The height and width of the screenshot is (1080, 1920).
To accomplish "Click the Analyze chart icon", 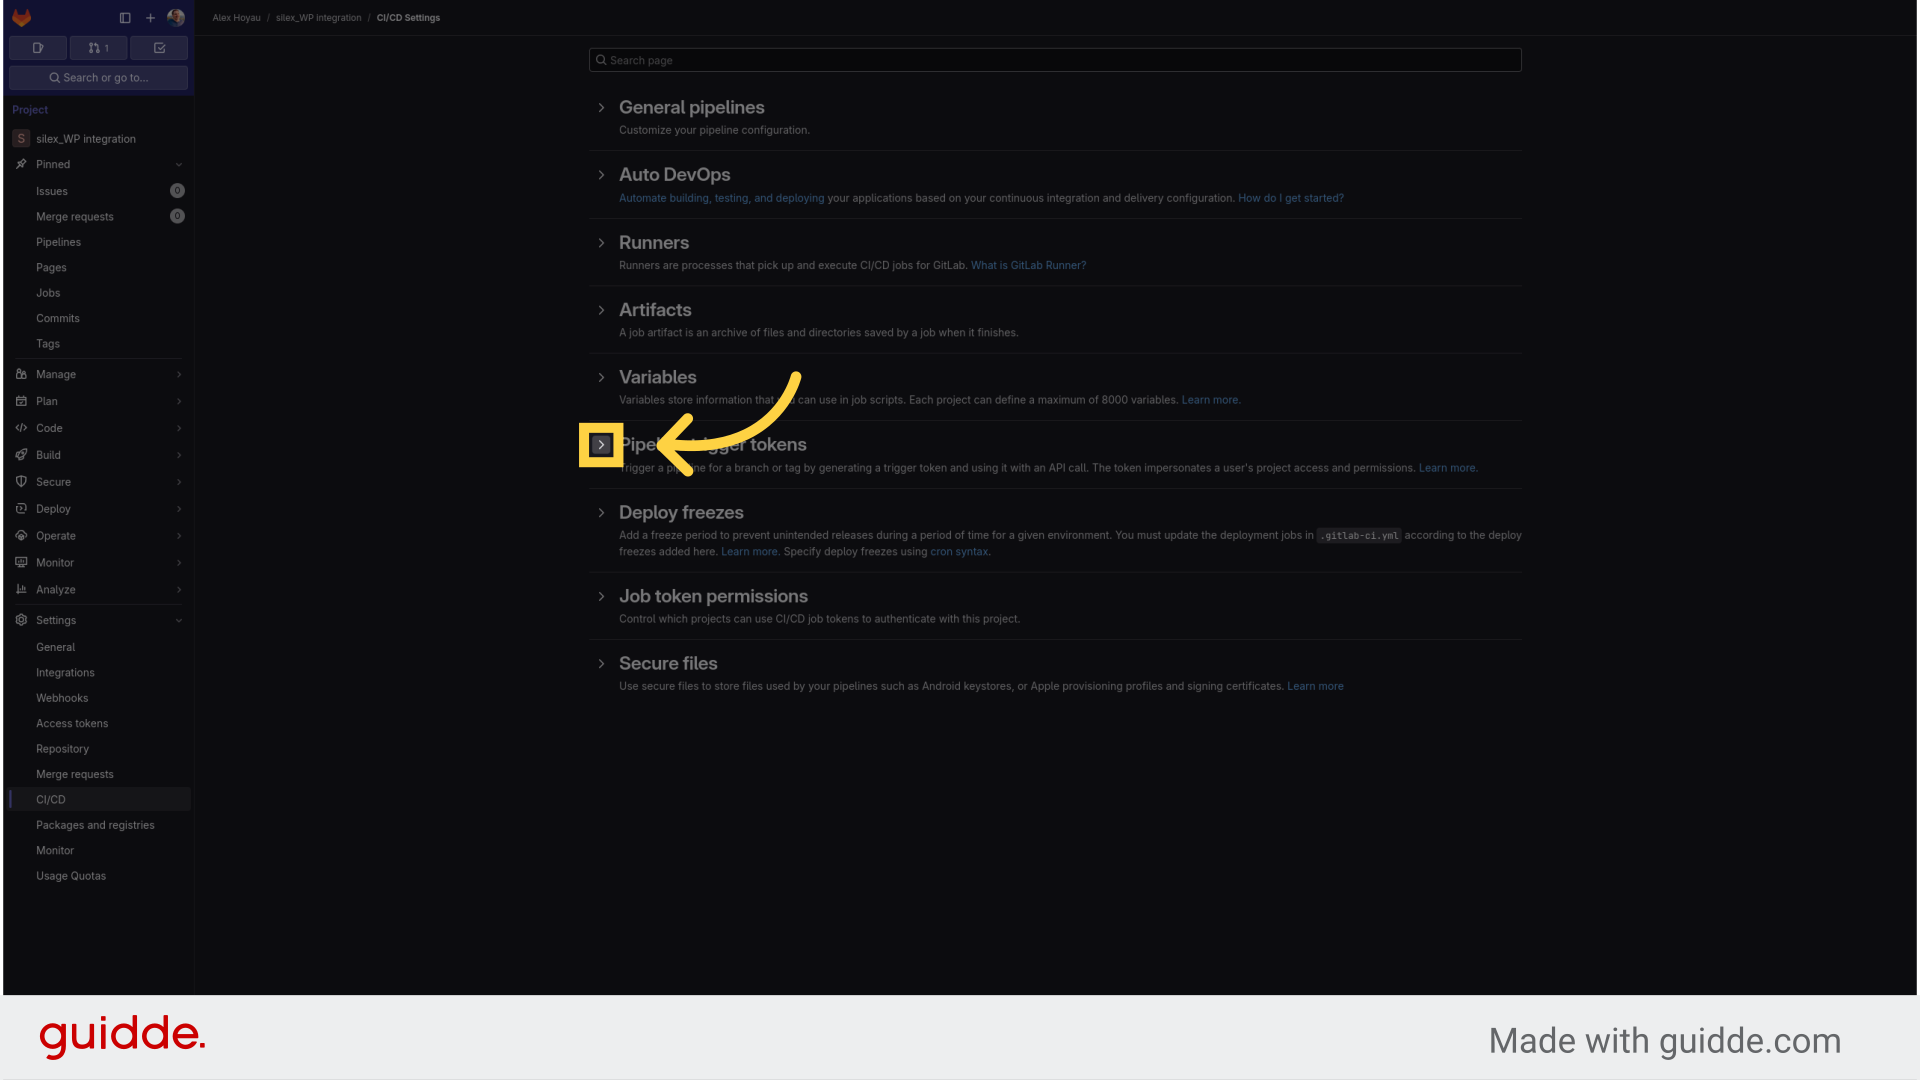I will coord(21,590).
